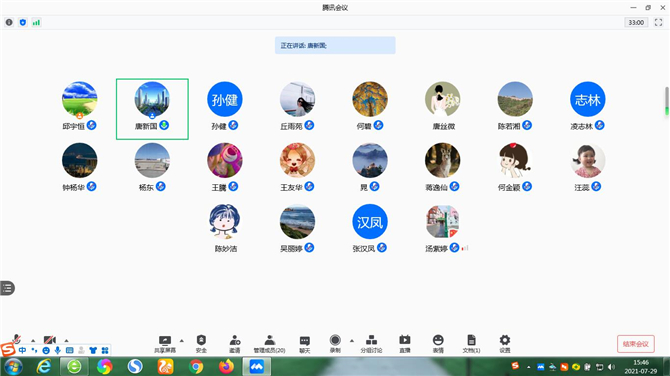This screenshot has width=670, height=376.
Task: Toggle the microphone mute button
Action: click(17, 339)
